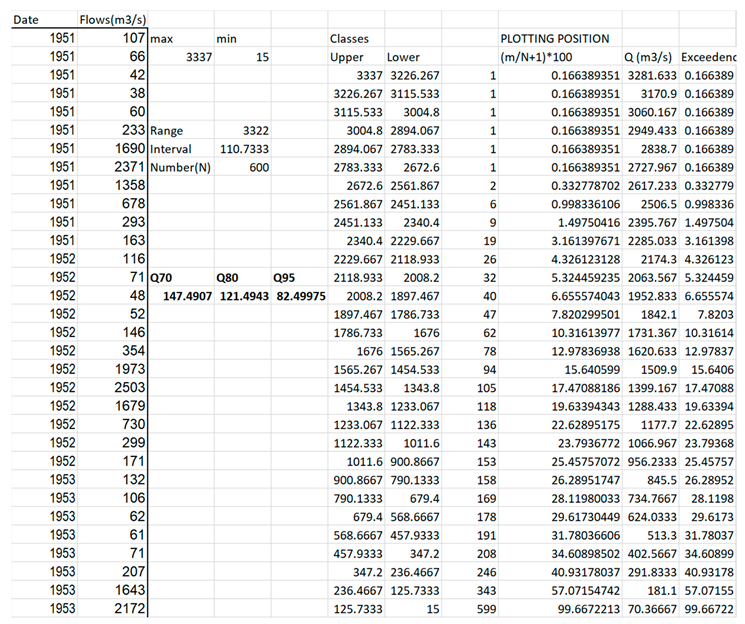Click the bold Q70 header cell
The width and height of the screenshot is (745, 624).
(x=161, y=277)
